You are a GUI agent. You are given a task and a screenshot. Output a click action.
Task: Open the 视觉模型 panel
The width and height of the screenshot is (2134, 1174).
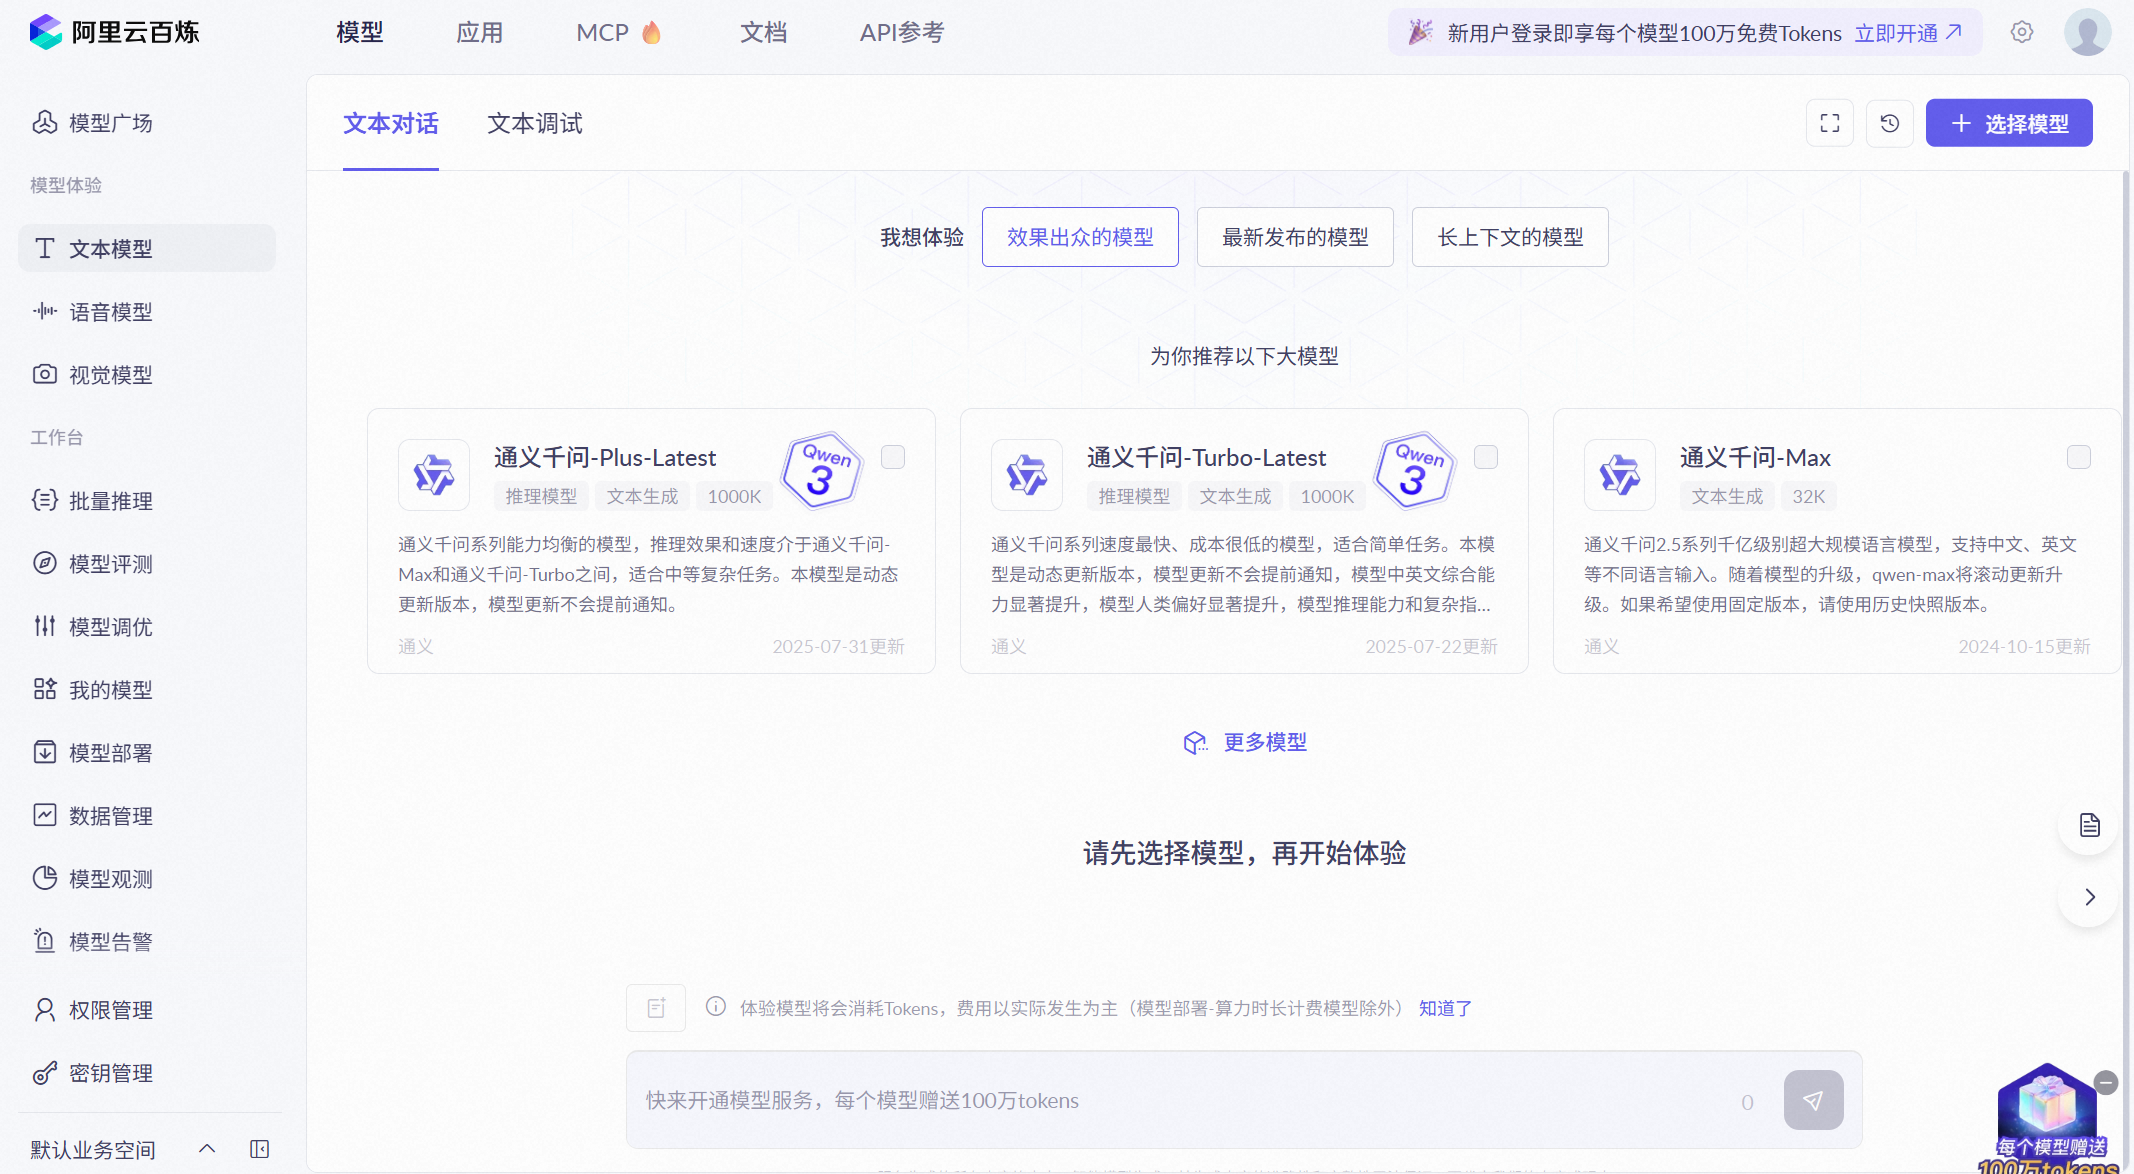click(x=110, y=374)
